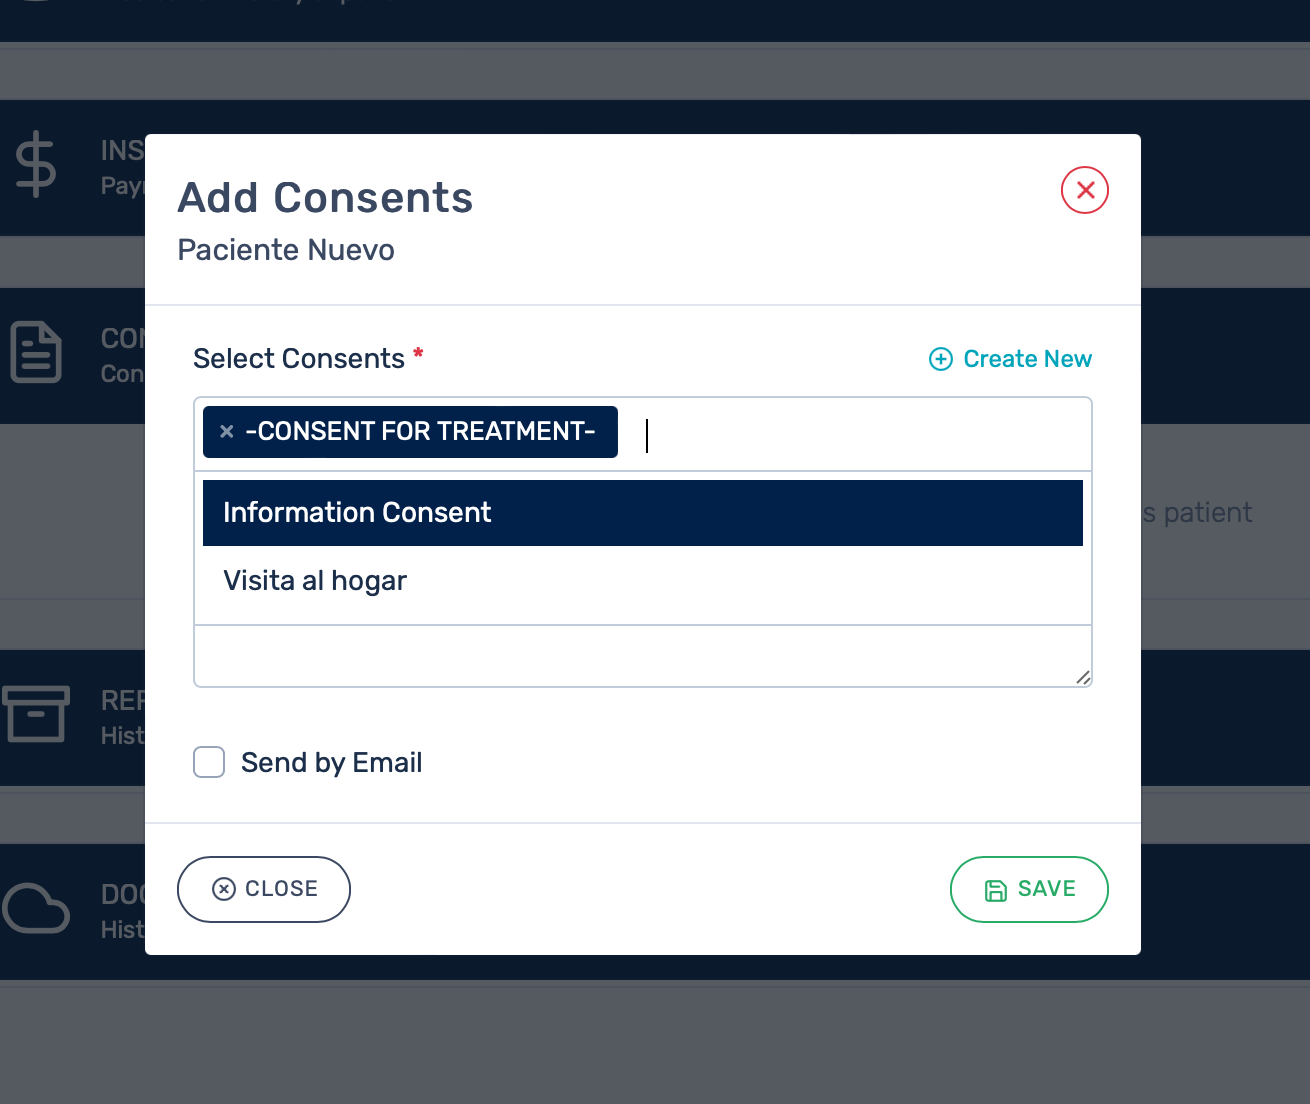Click the resize handle of the consents box

click(x=1082, y=677)
